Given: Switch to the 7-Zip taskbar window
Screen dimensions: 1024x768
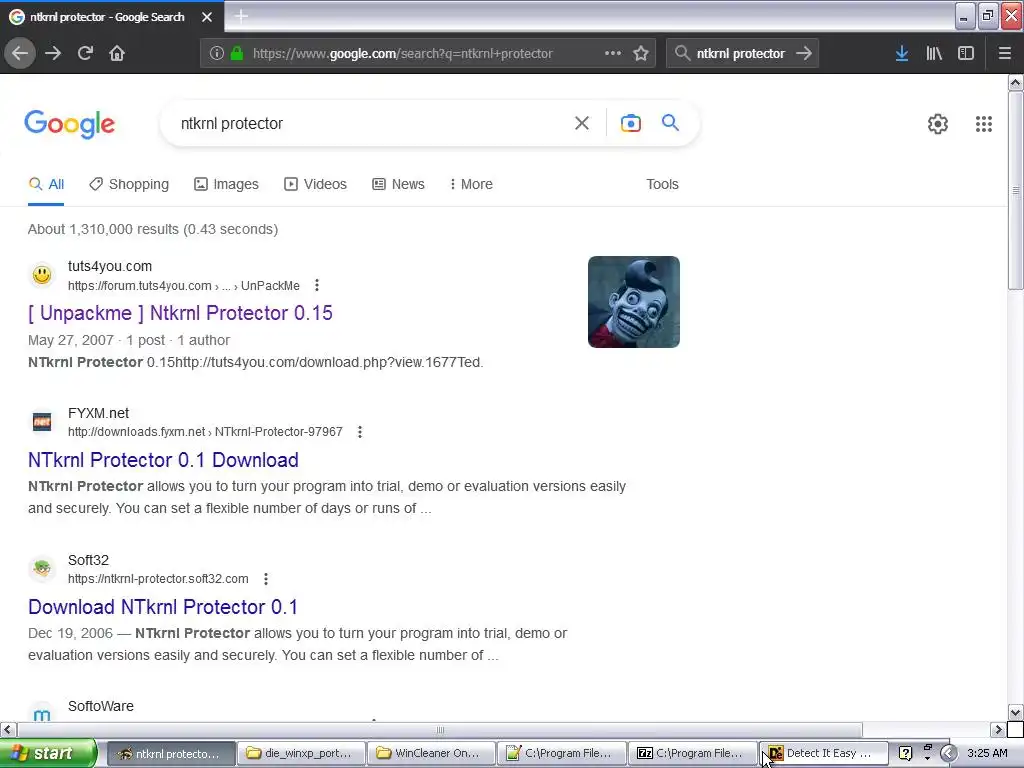Looking at the screenshot, I should (692, 753).
